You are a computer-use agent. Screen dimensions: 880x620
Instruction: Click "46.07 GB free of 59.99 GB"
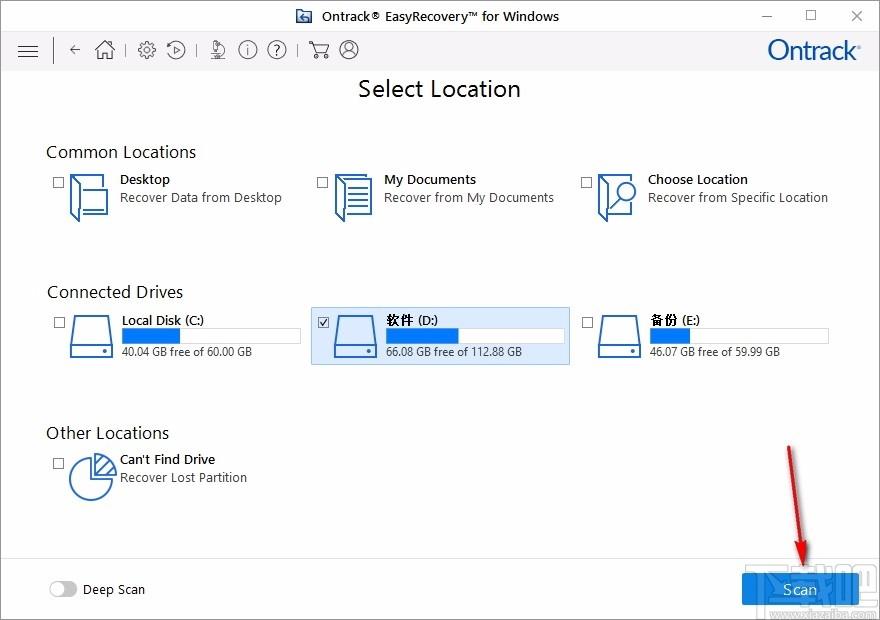(715, 352)
